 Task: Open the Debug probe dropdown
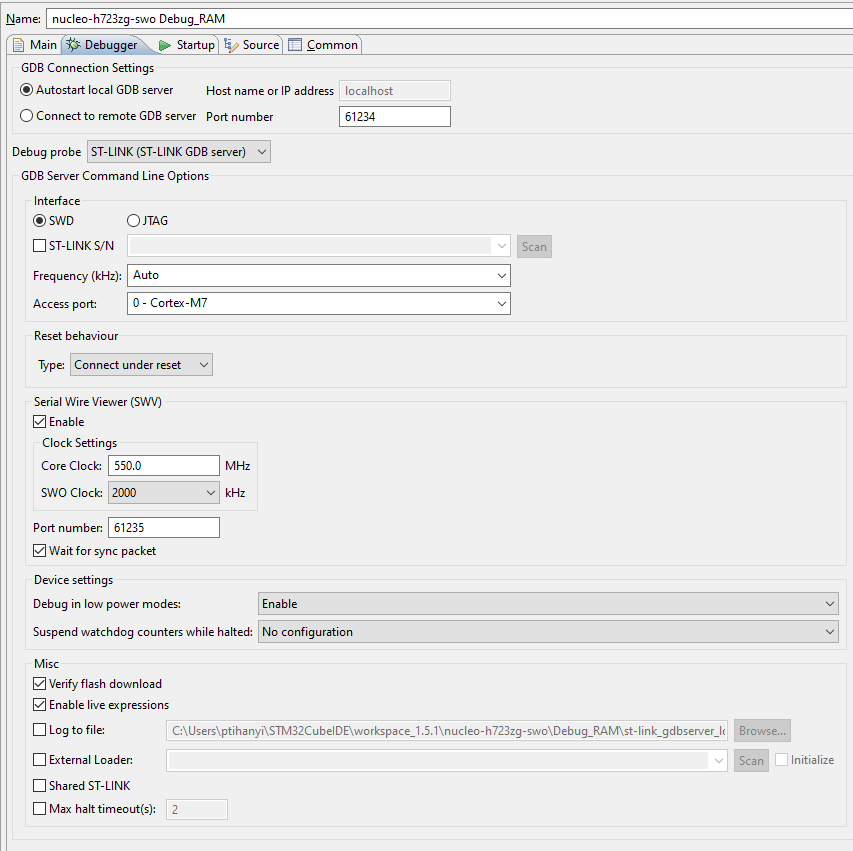click(178, 152)
